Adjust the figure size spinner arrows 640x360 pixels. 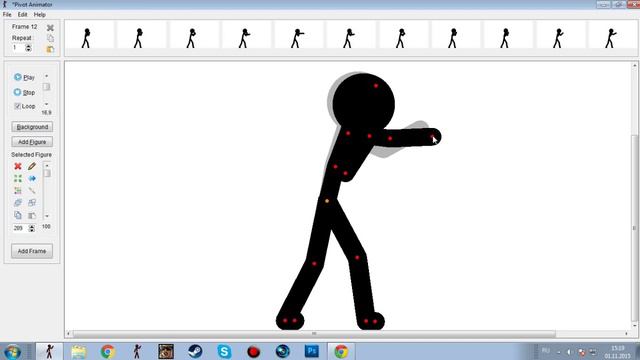pos(31,228)
